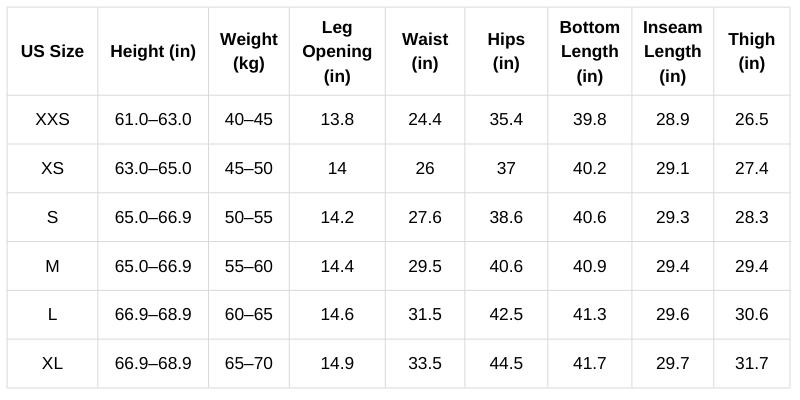The width and height of the screenshot is (800, 400).
Task: Click the Thigh (in) column header
Action: coord(752,52)
